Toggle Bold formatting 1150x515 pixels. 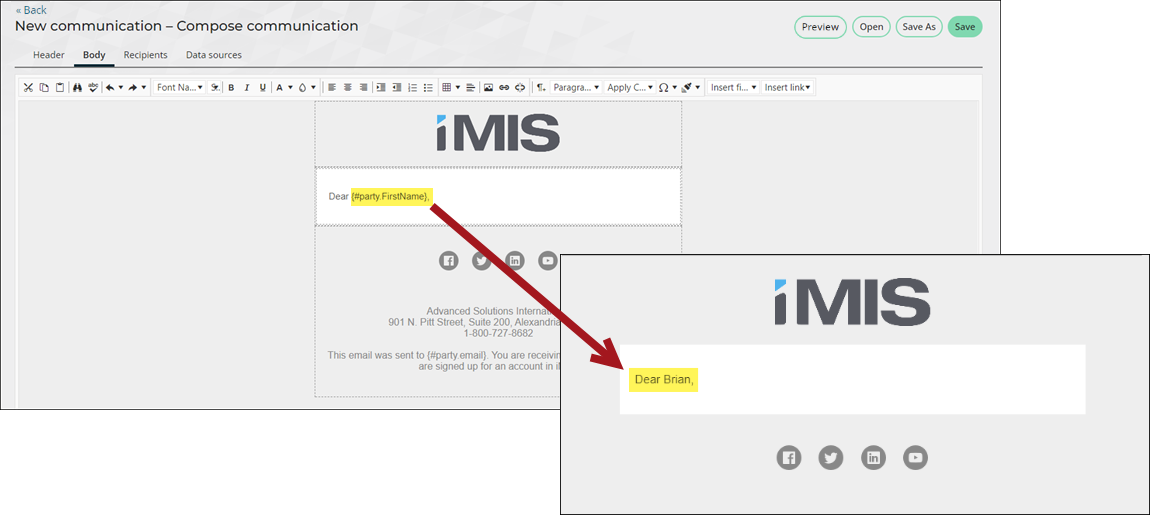231,87
